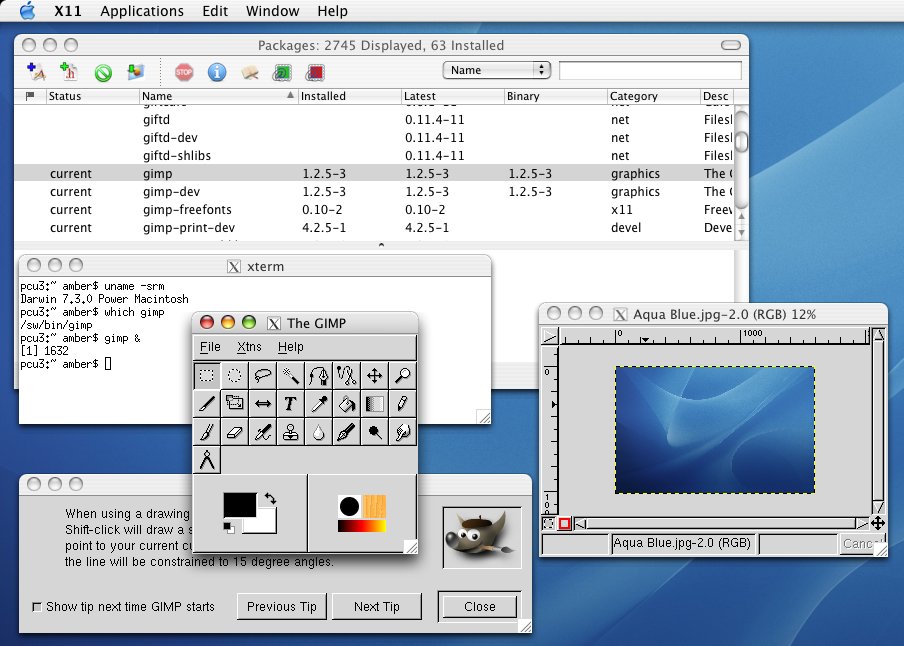Toggle dashed selection mode button in image window

point(548,523)
